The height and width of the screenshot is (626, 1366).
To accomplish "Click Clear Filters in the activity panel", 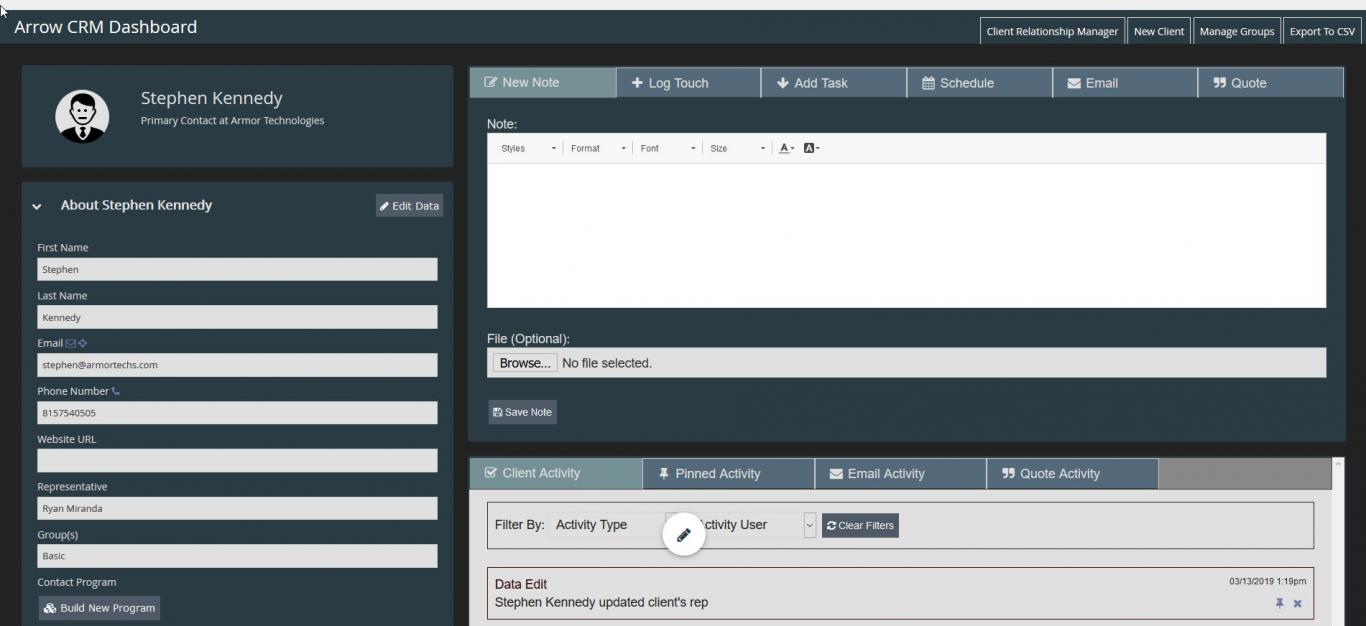I will (x=861, y=524).
